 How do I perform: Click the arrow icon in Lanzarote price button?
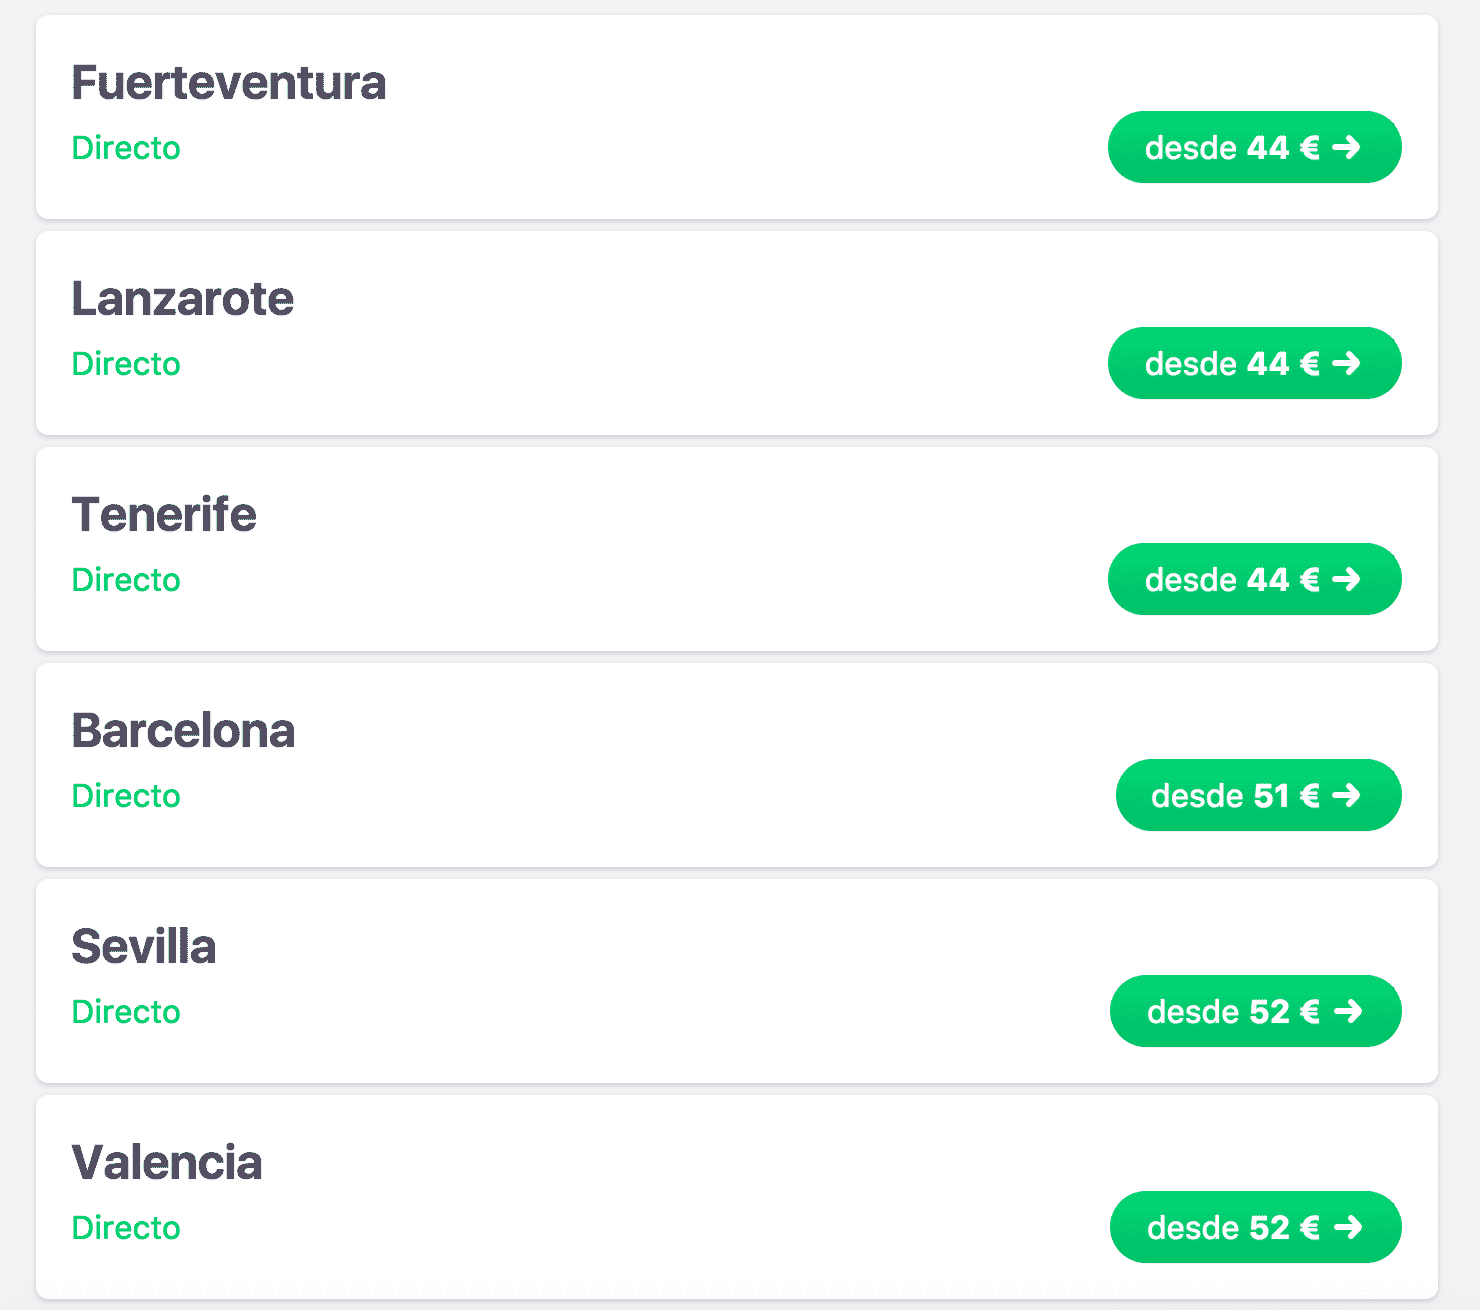pos(1346,364)
